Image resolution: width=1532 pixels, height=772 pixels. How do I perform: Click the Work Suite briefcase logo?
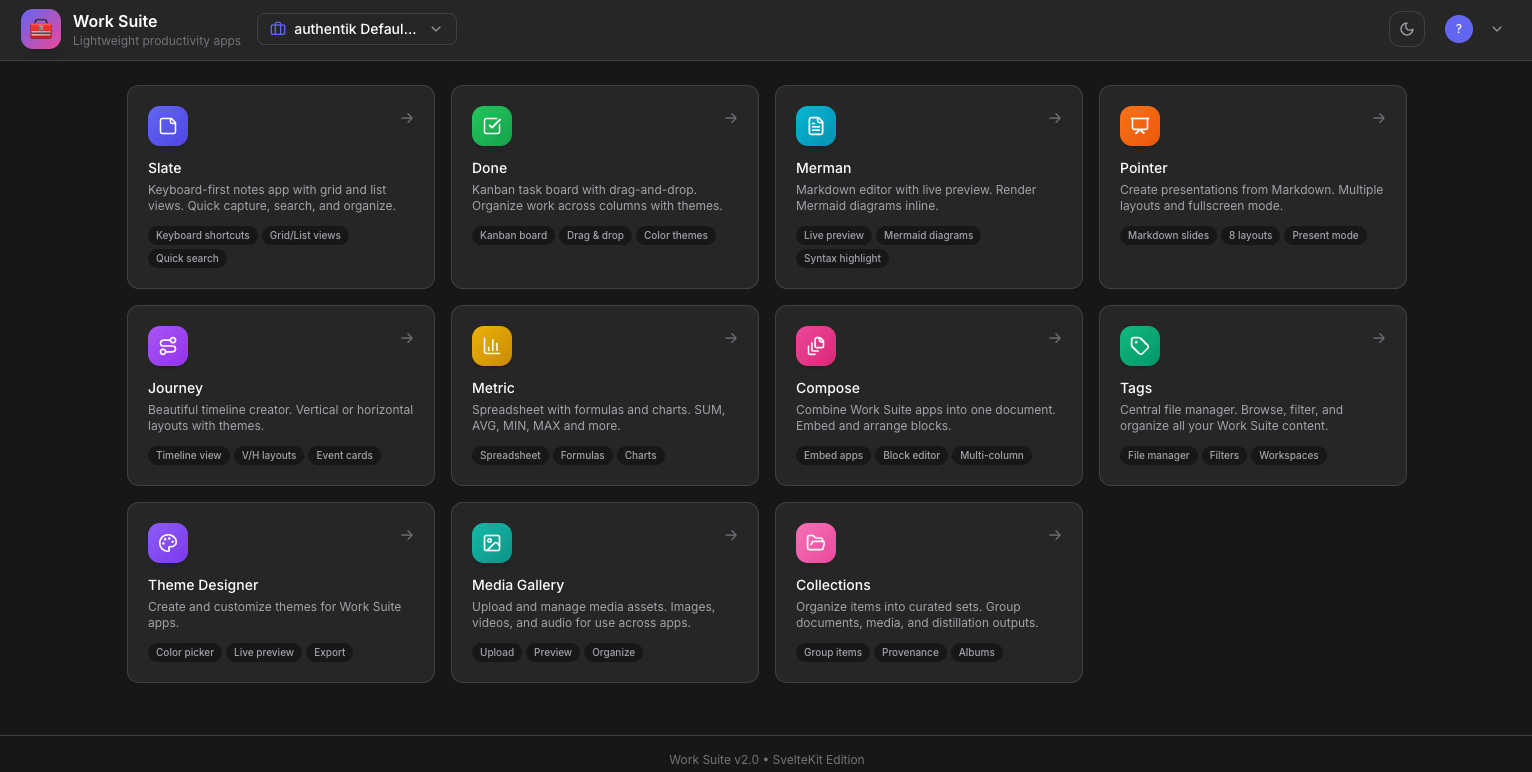41,29
